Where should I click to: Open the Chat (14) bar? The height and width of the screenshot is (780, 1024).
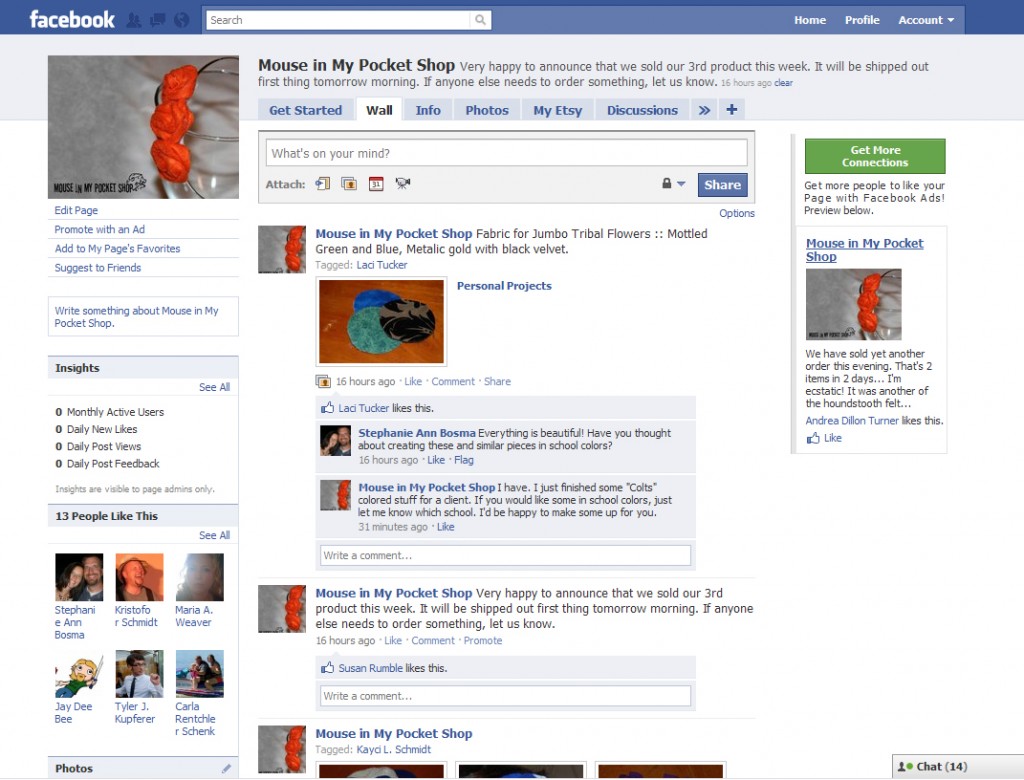pos(958,767)
